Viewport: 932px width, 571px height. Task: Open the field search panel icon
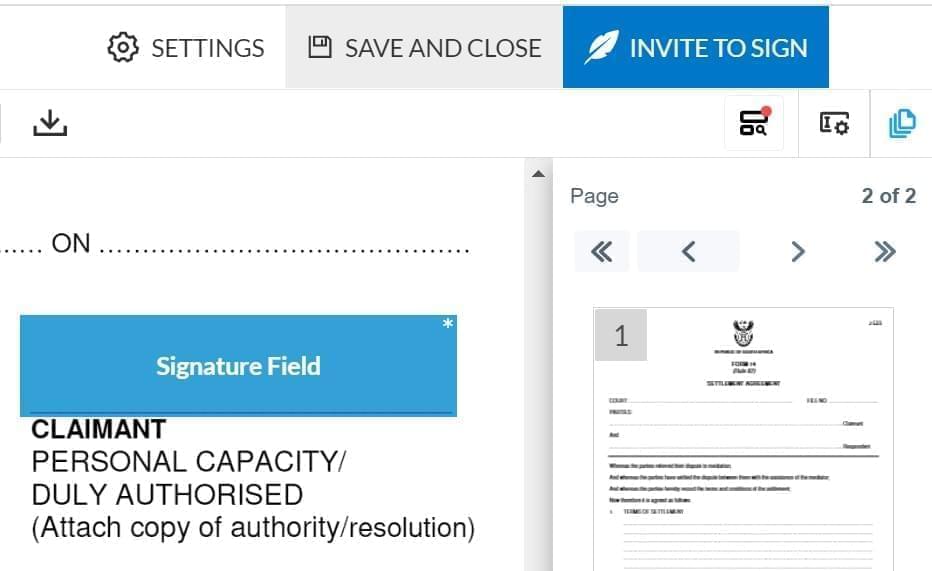754,123
